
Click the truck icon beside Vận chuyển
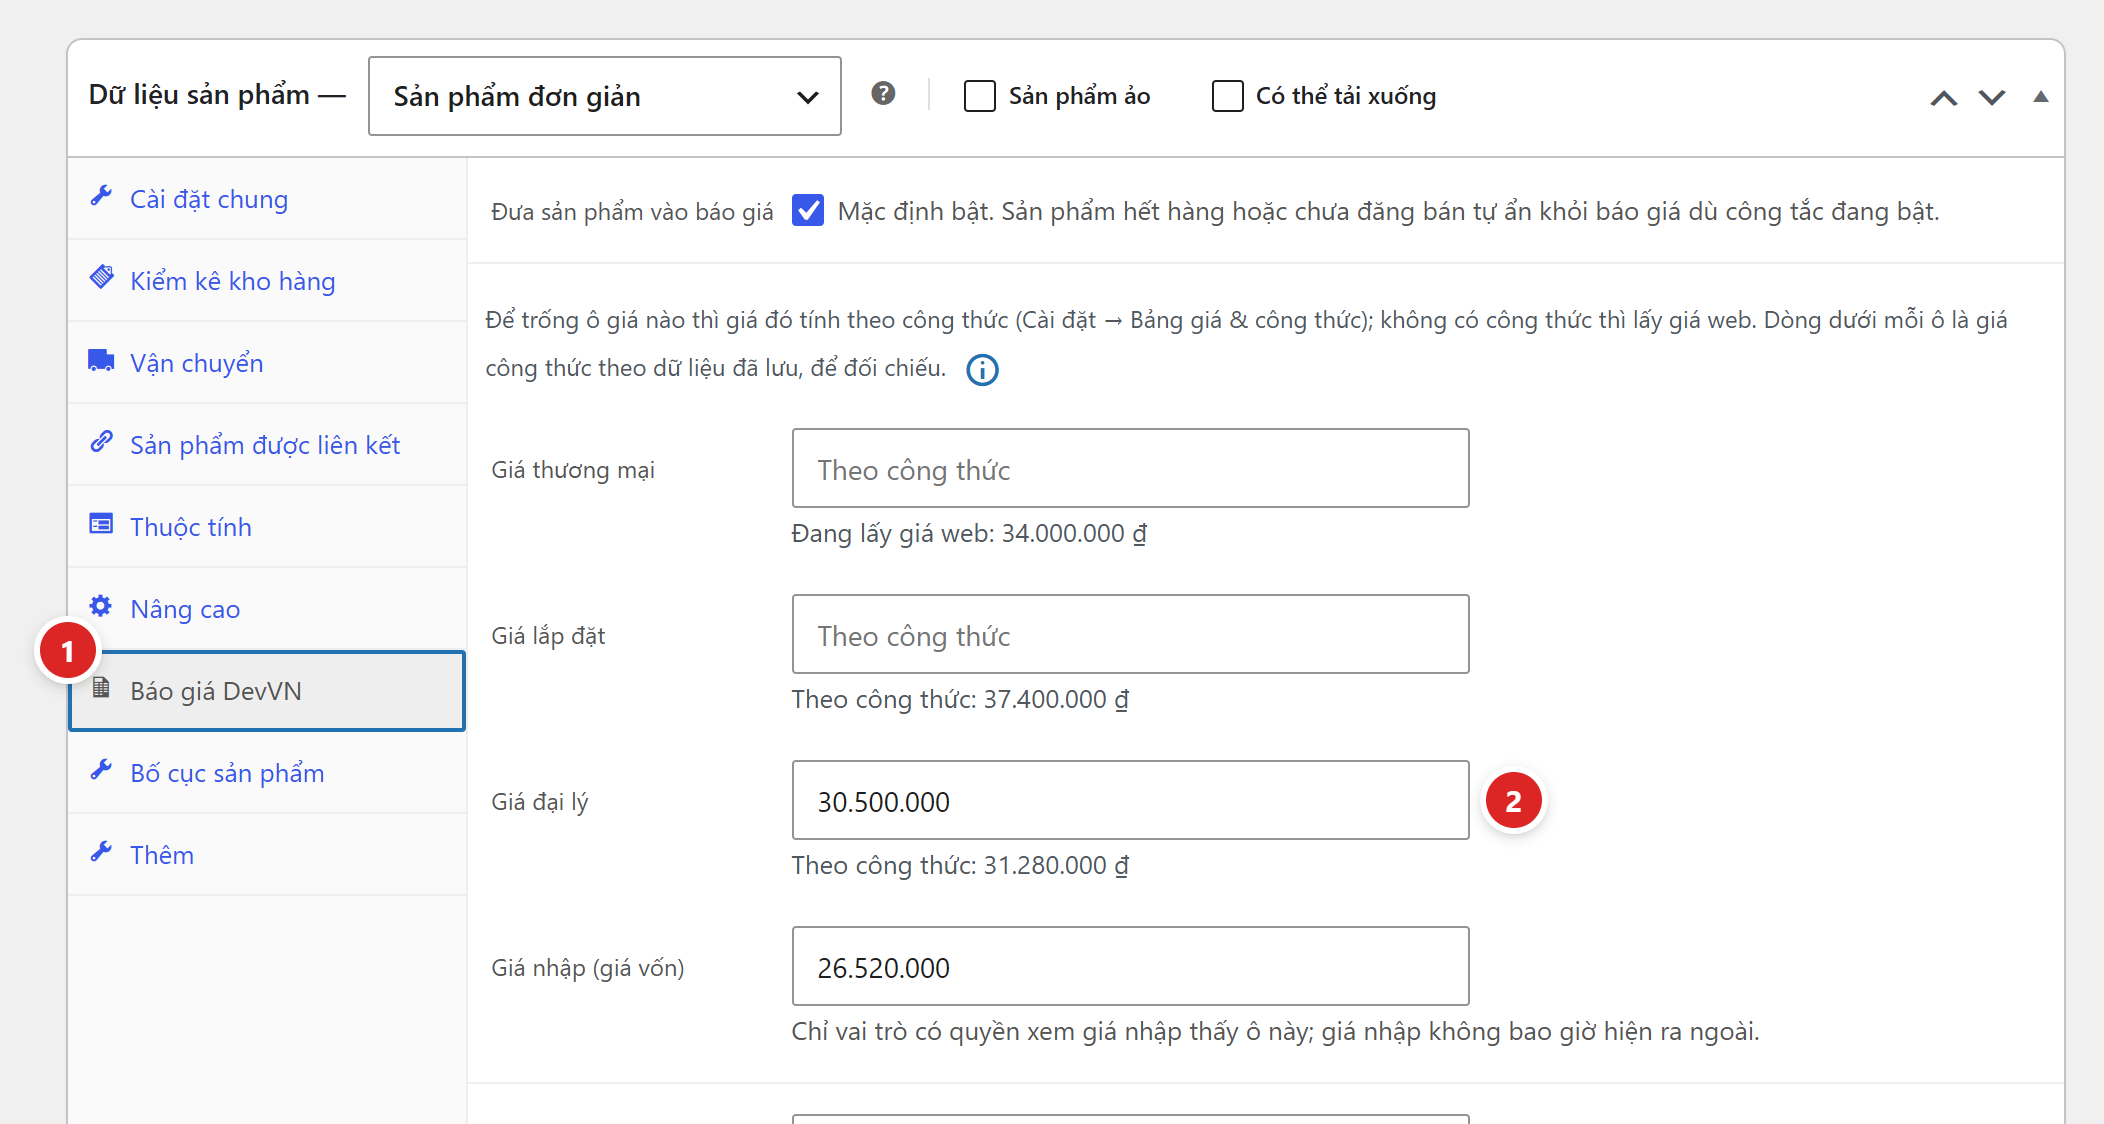(x=101, y=360)
